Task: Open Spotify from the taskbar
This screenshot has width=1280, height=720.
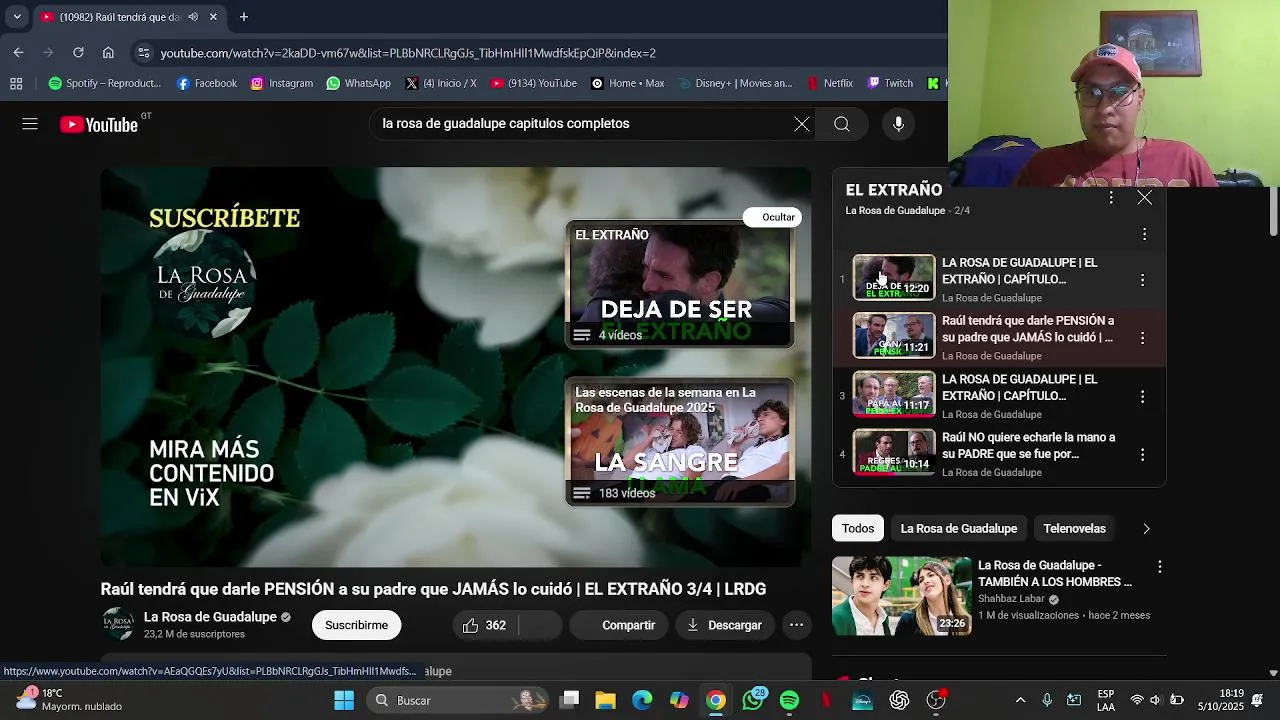Action: 789,701
